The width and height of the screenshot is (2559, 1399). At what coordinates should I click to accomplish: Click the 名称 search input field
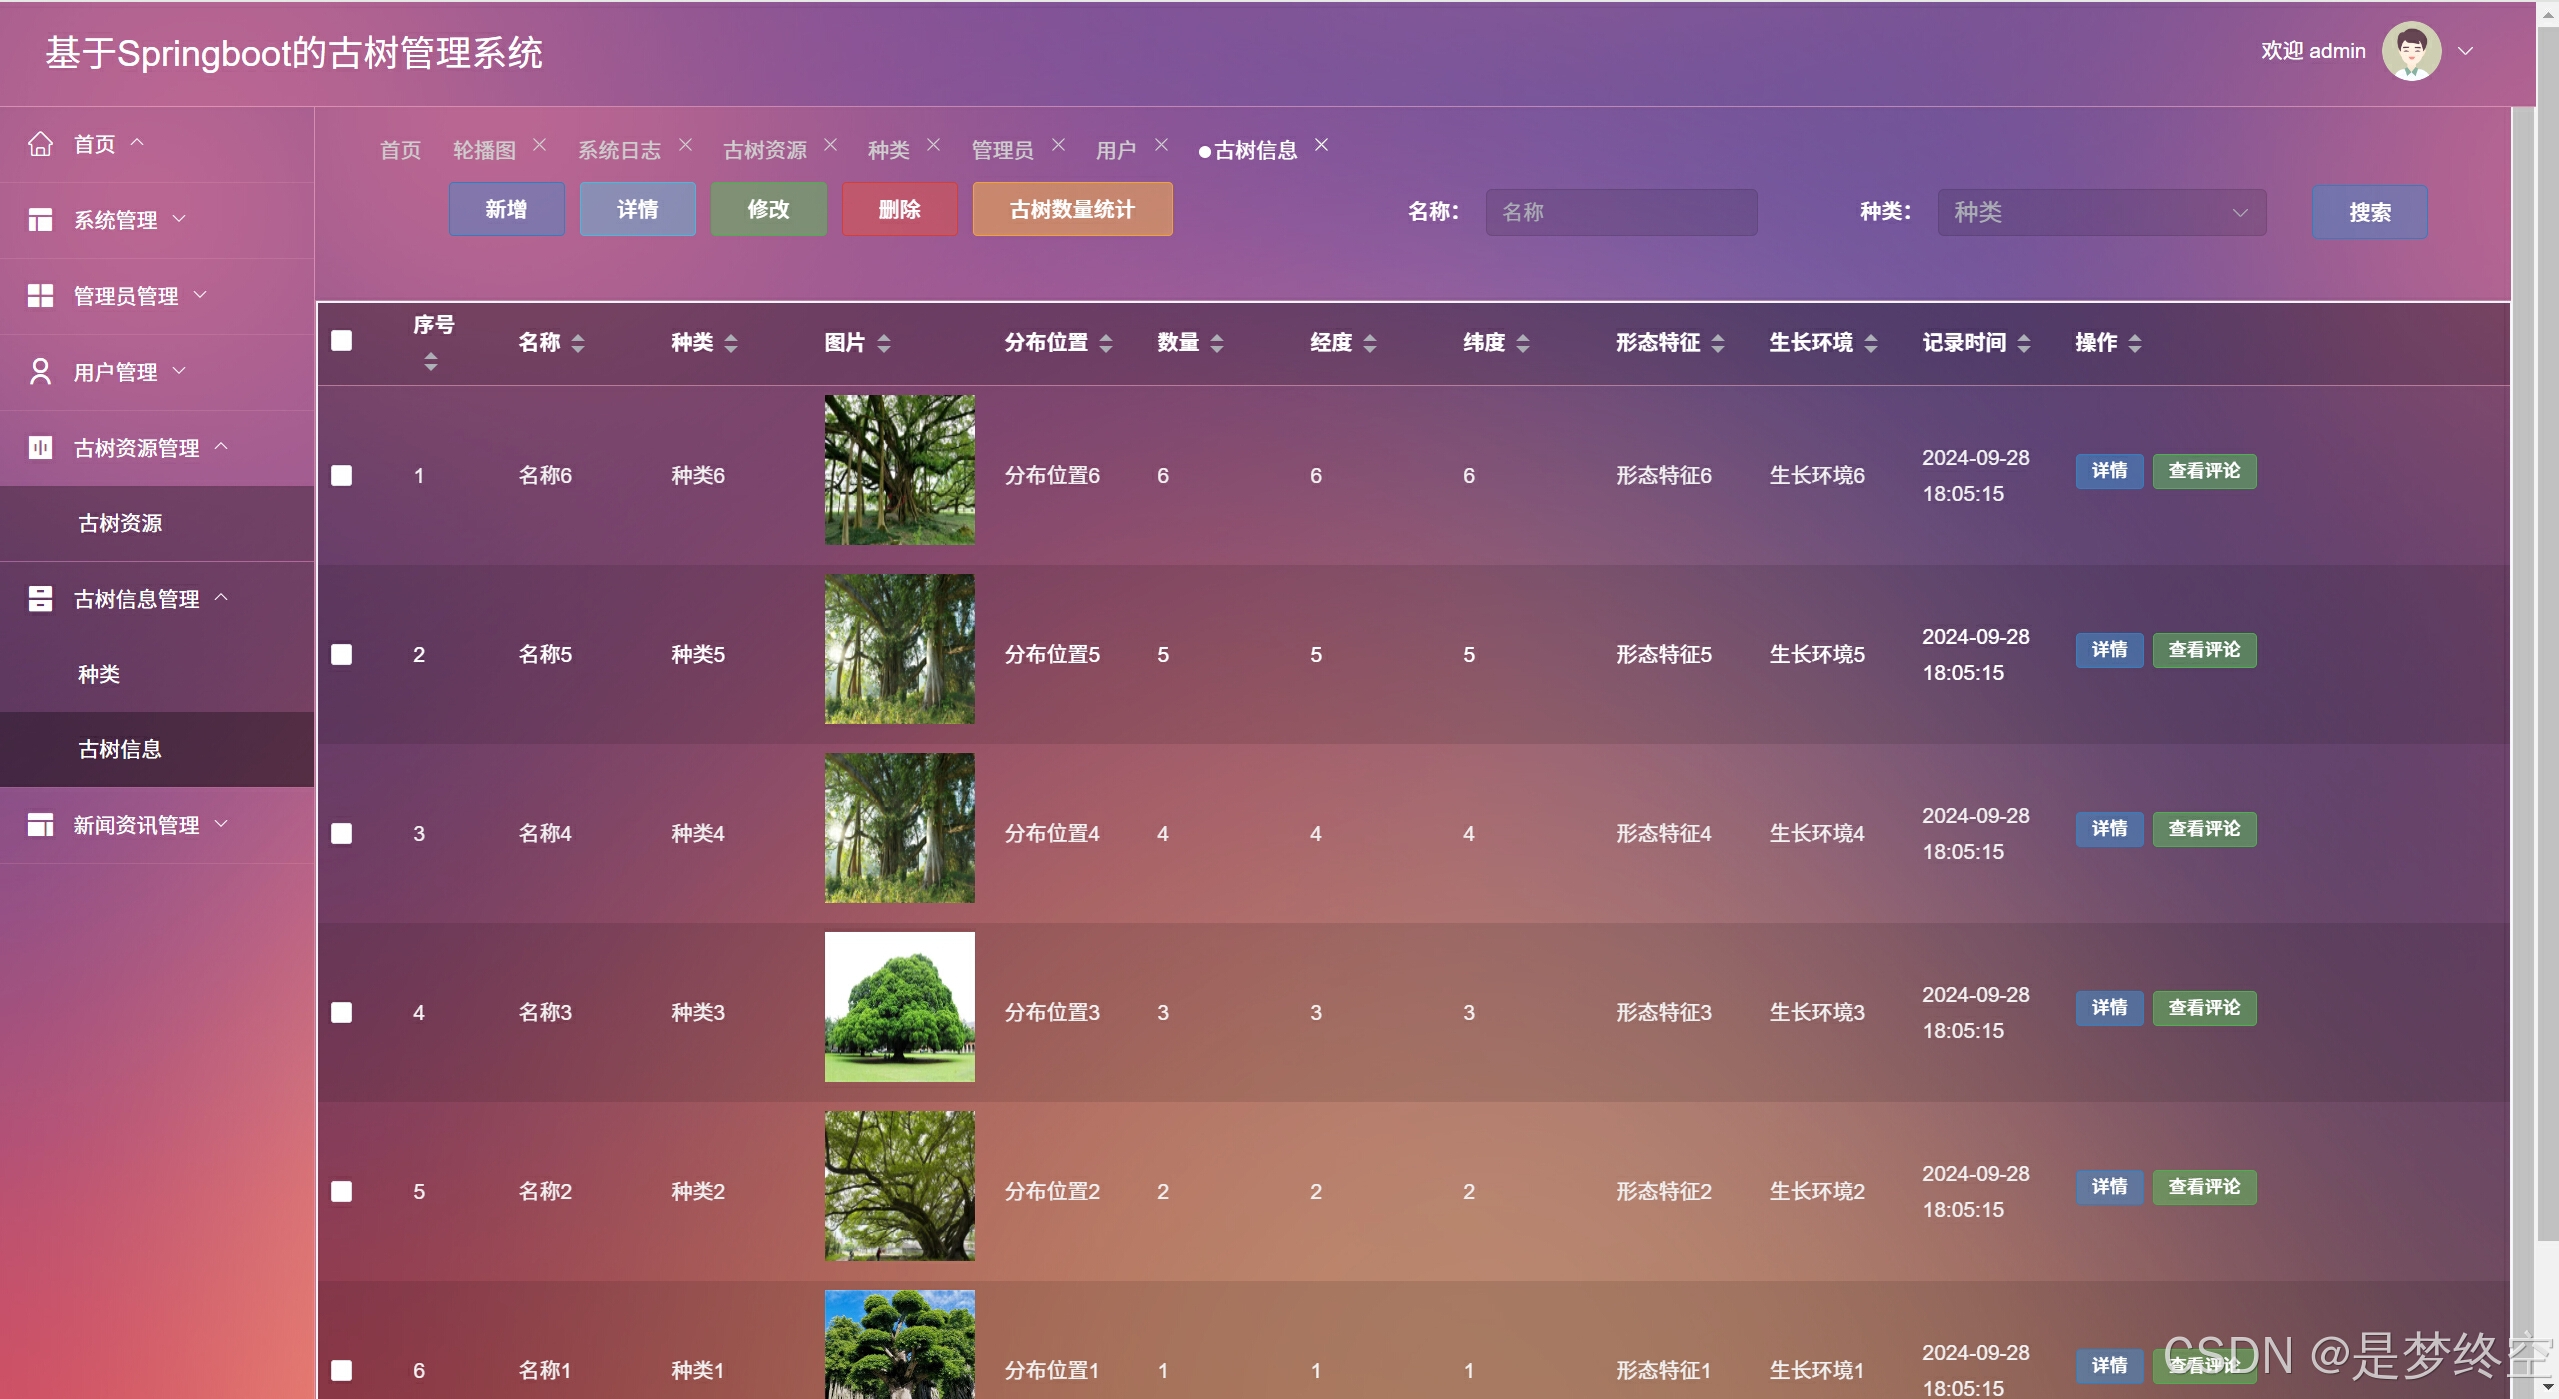tap(1621, 212)
